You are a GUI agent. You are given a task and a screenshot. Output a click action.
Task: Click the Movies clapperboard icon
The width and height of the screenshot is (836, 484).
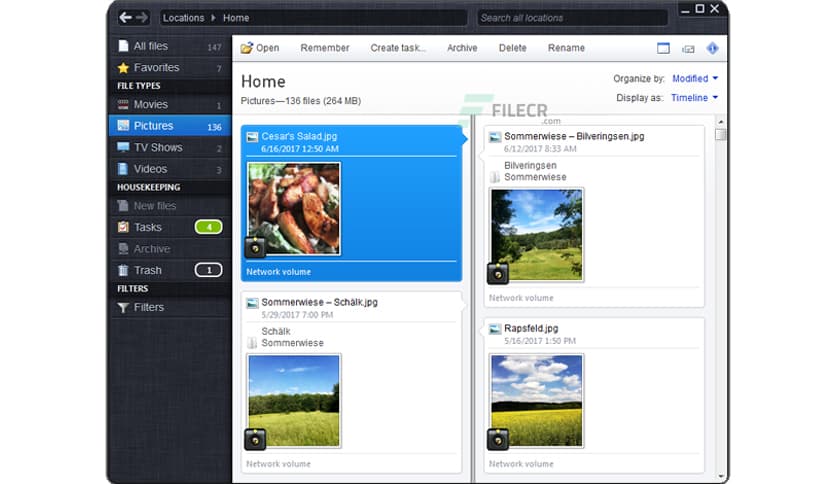pos(123,104)
